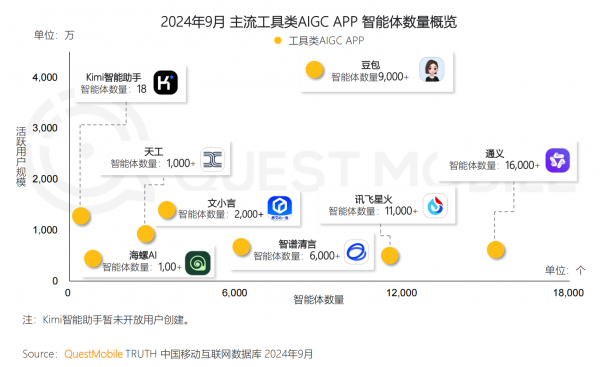Click the 豆包 avatar icon
This screenshot has width=600, height=367.
pos(432,70)
